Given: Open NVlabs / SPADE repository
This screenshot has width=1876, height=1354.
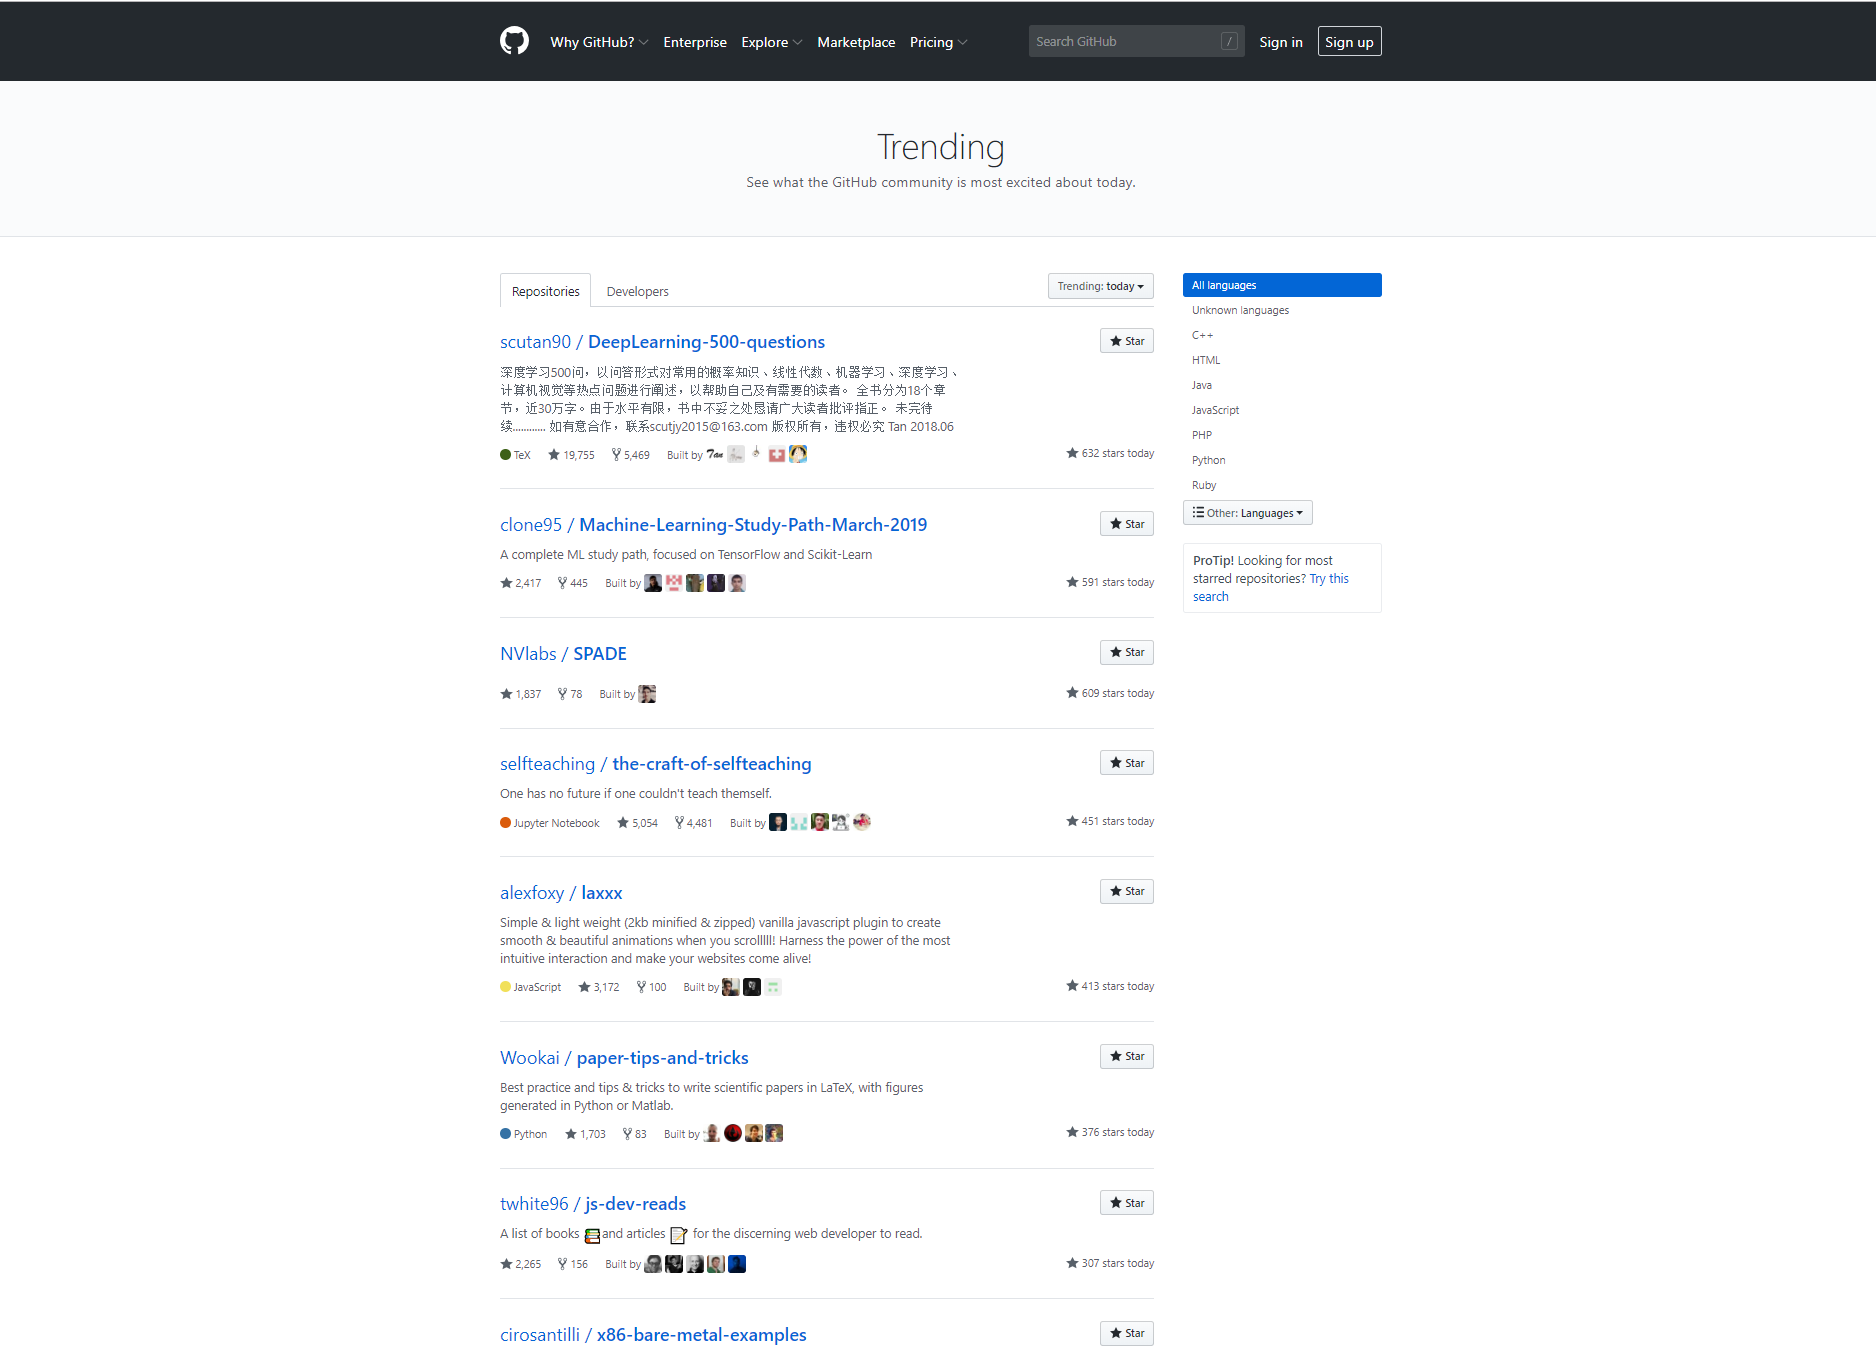Looking at the screenshot, I should (563, 654).
